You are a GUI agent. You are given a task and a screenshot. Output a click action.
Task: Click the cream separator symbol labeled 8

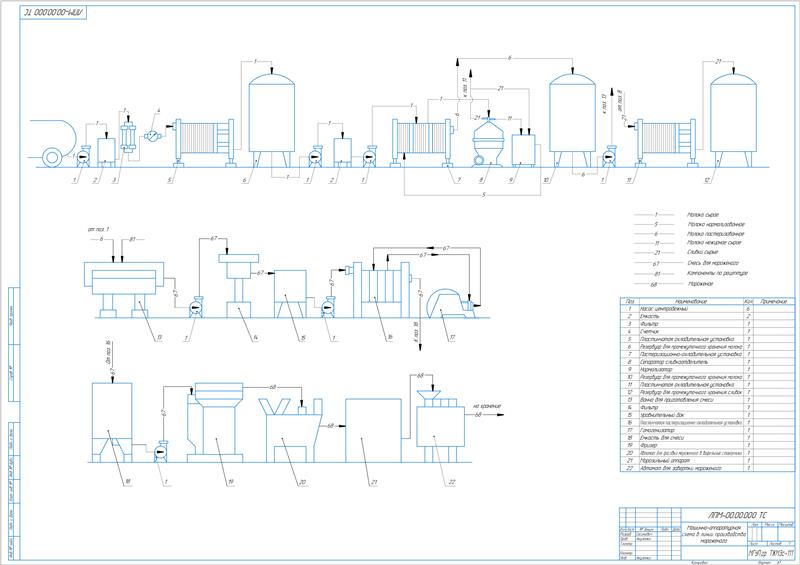488,142
